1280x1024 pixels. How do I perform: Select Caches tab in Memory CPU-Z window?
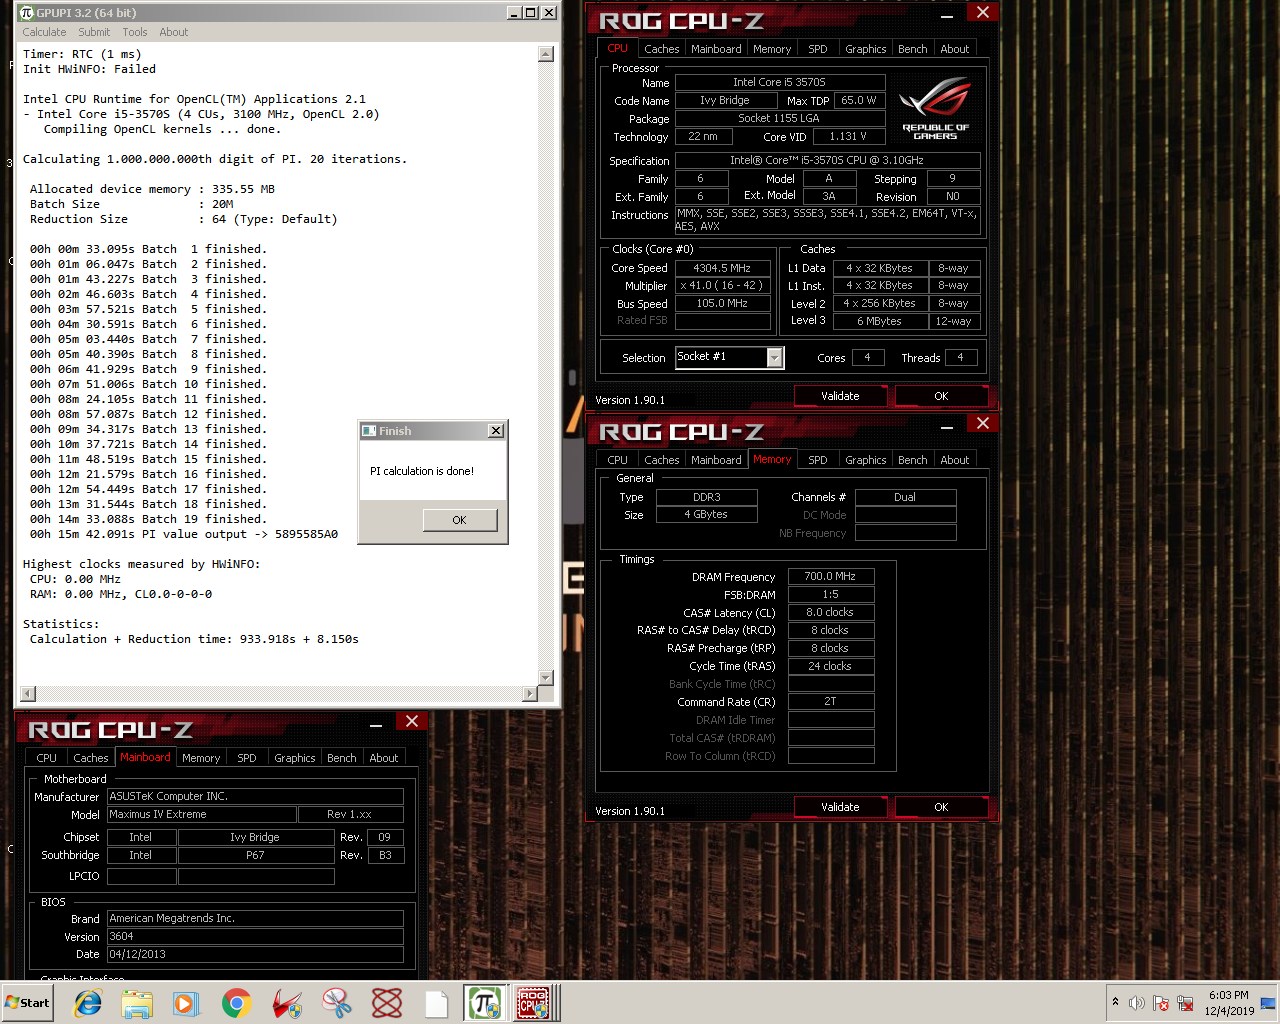pyautogui.click(x=661, y=460)
